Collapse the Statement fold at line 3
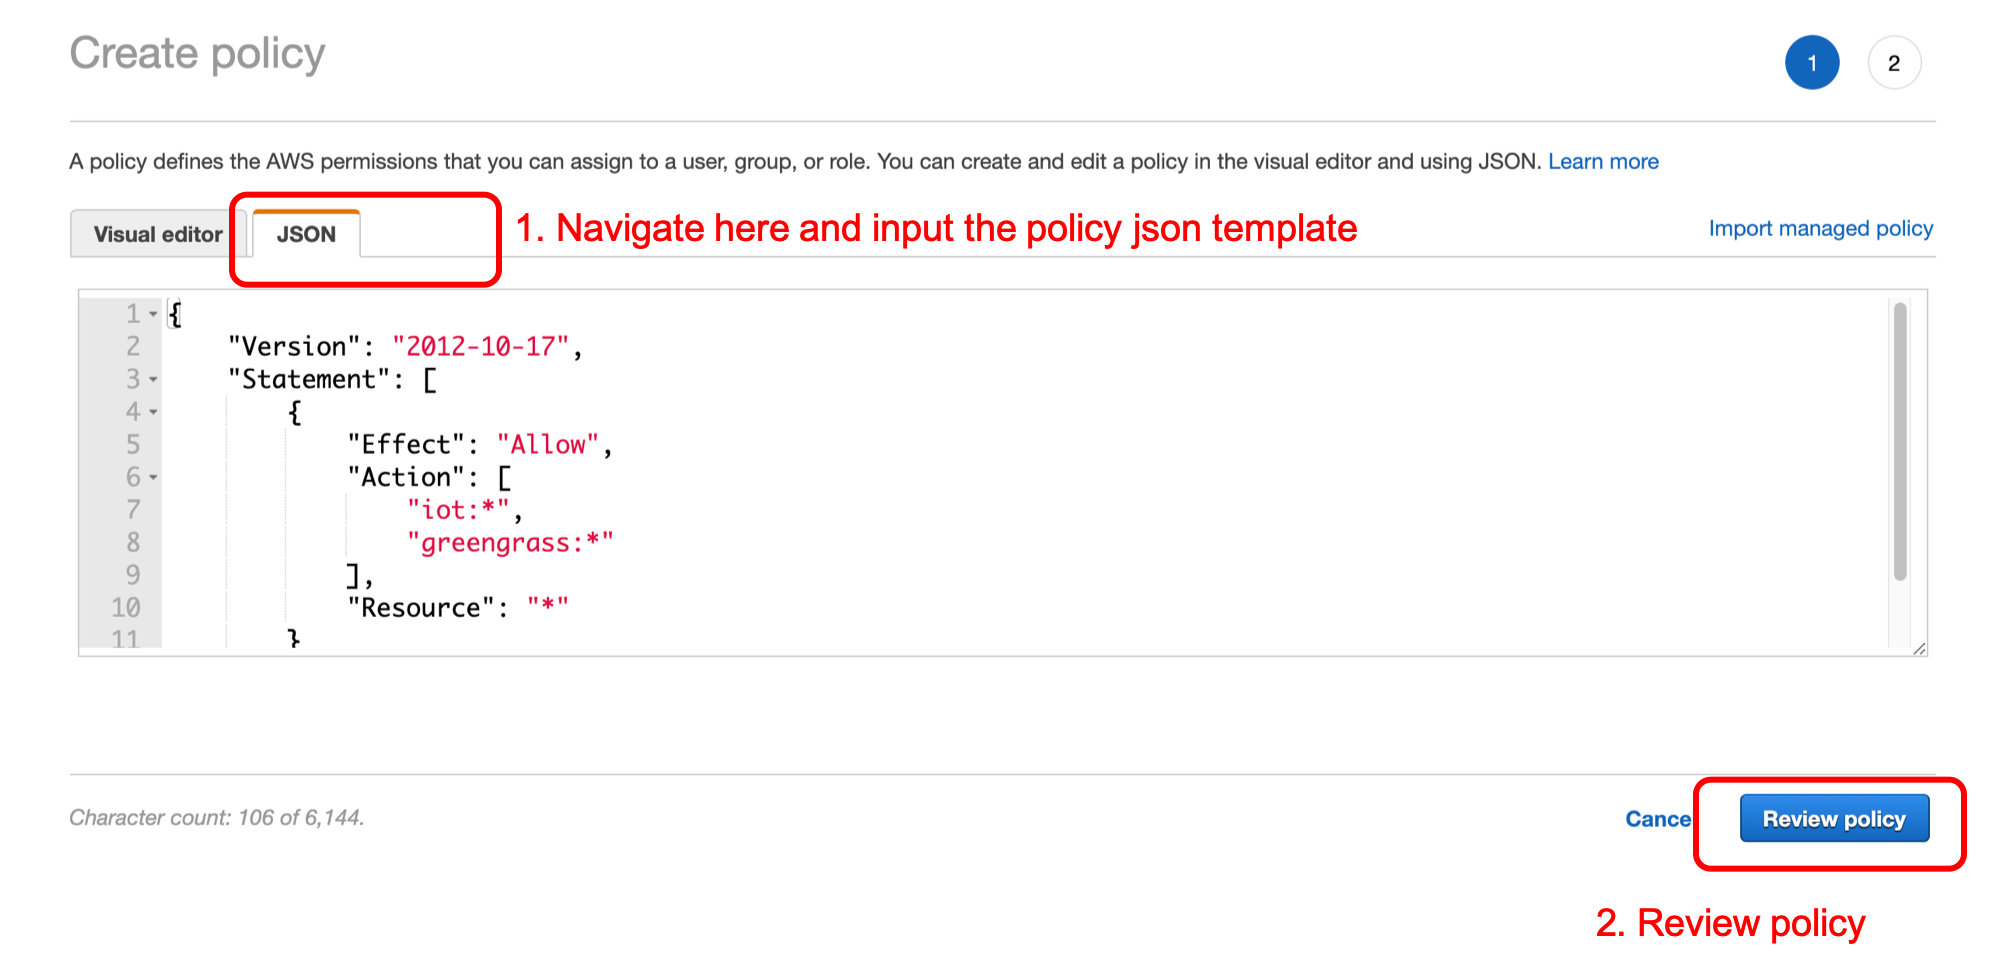 click(x=153, y=380)
